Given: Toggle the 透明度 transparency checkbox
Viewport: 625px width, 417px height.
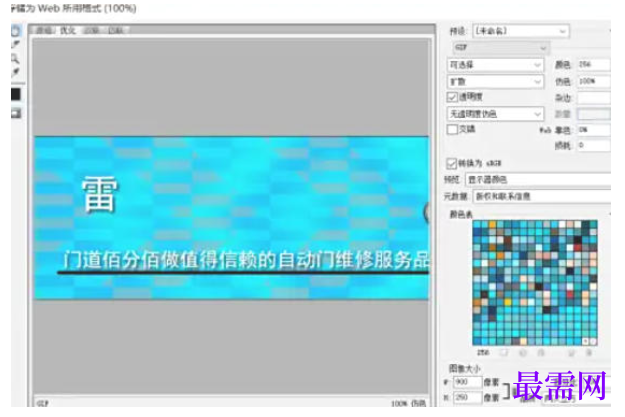Looking at the screenshot, I should 452,97.
